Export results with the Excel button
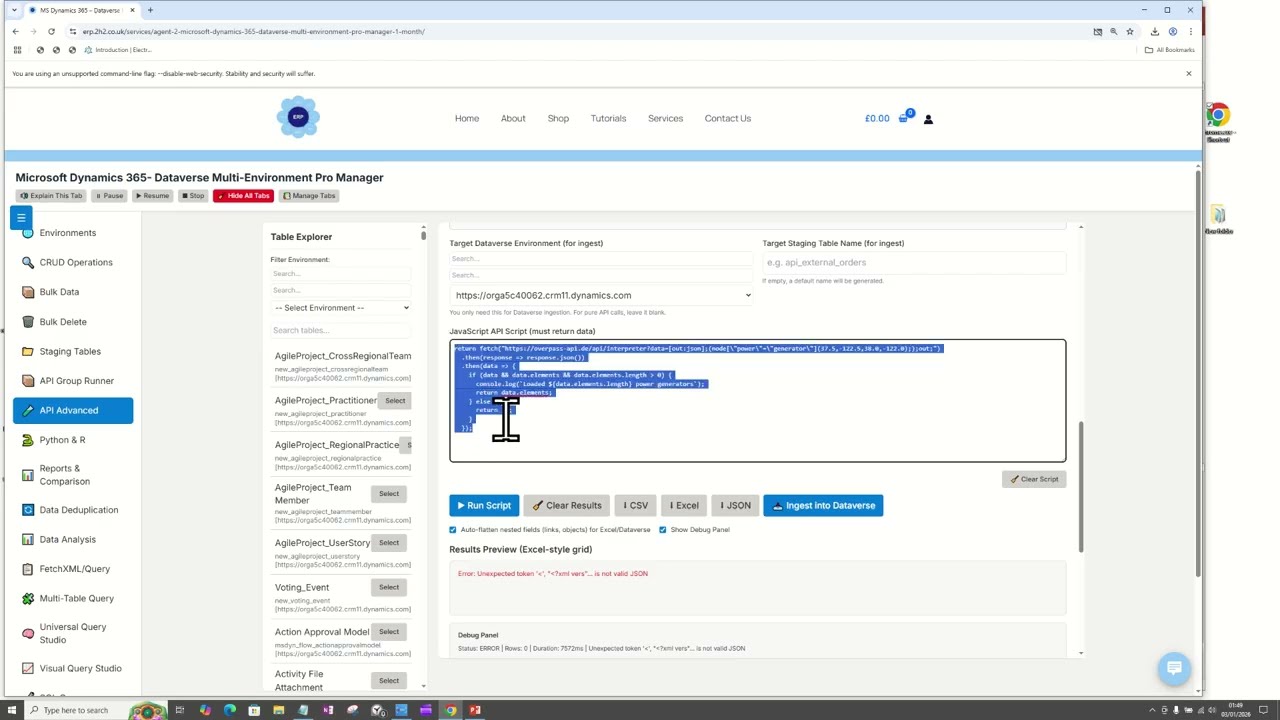 684,505
